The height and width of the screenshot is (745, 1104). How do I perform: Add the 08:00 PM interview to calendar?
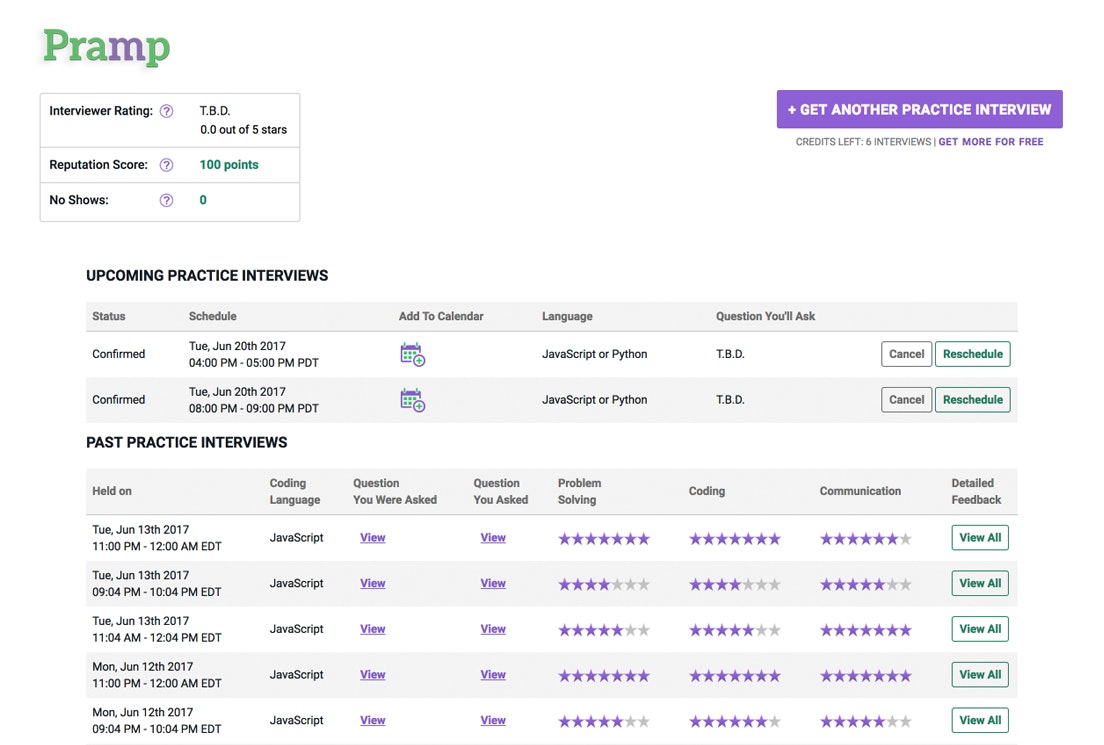(x=412, y=400)
